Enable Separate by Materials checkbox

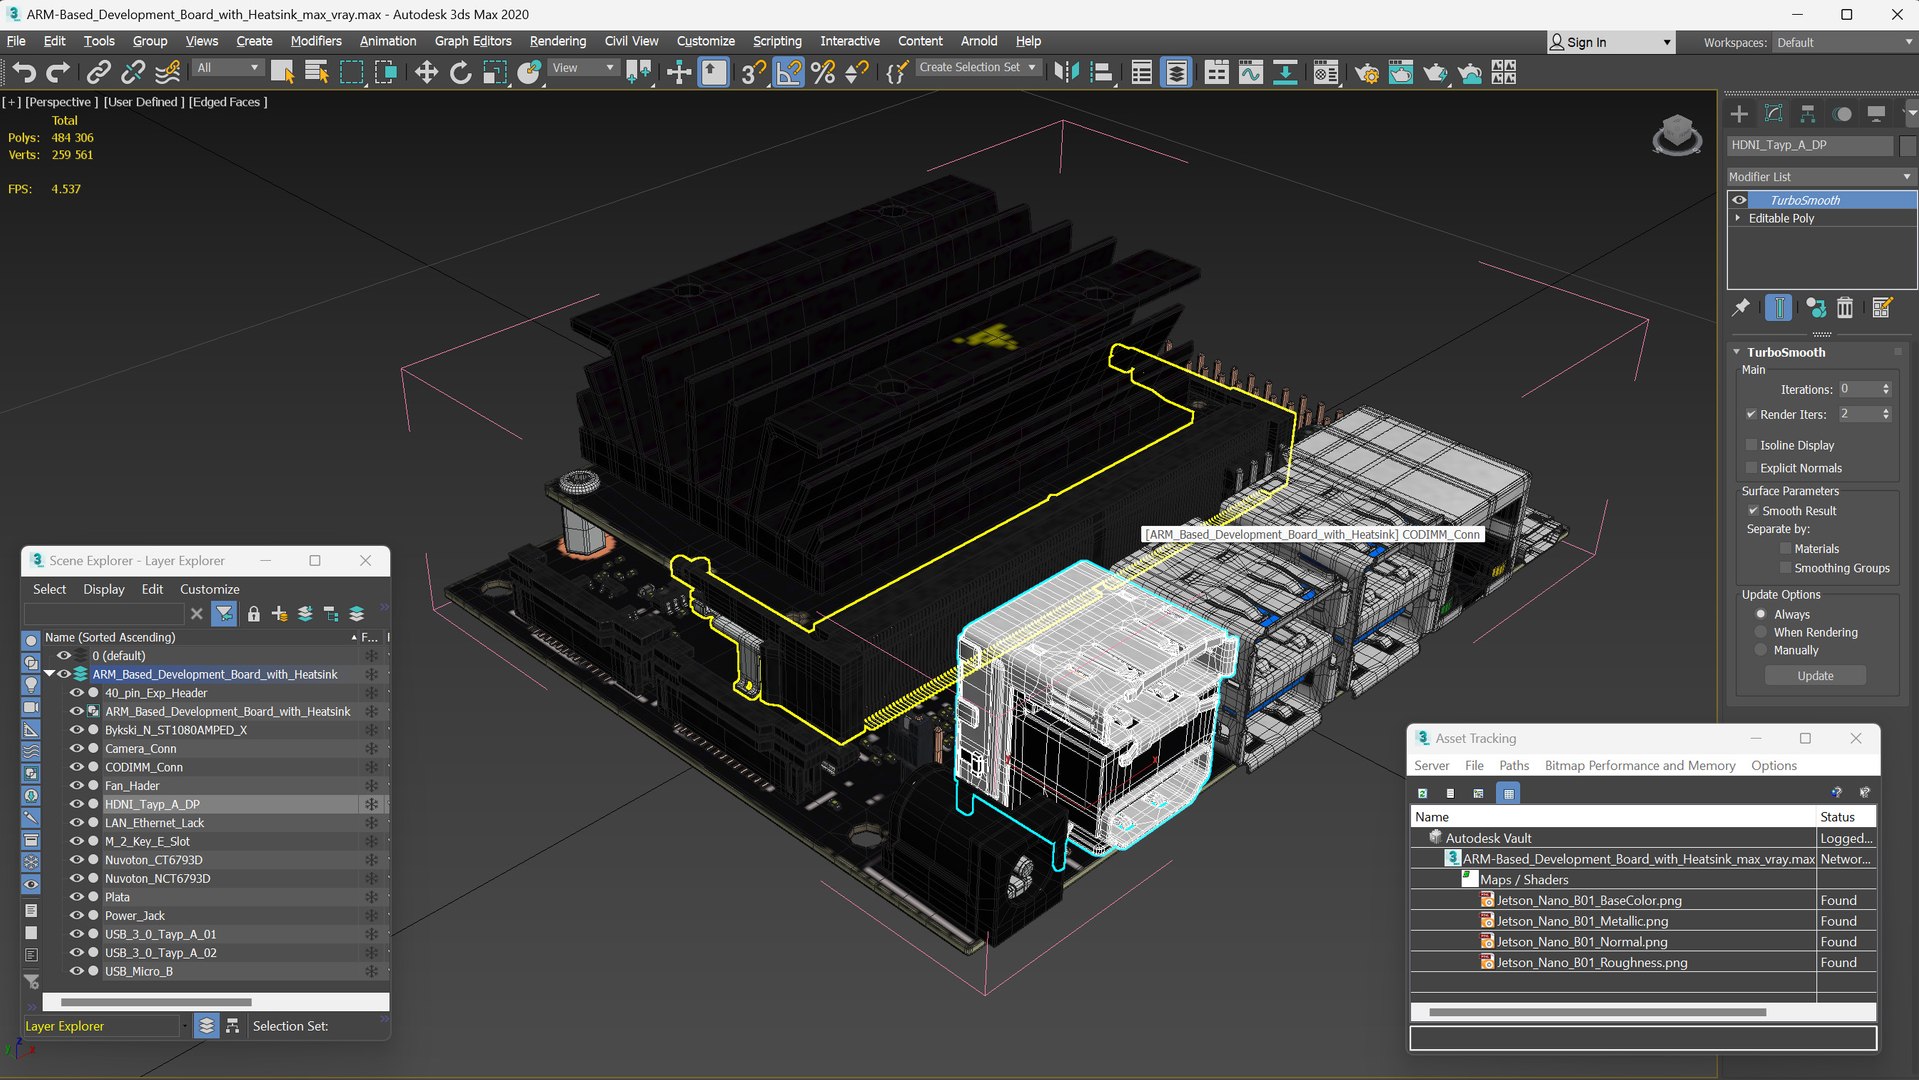pos(1785,549)
